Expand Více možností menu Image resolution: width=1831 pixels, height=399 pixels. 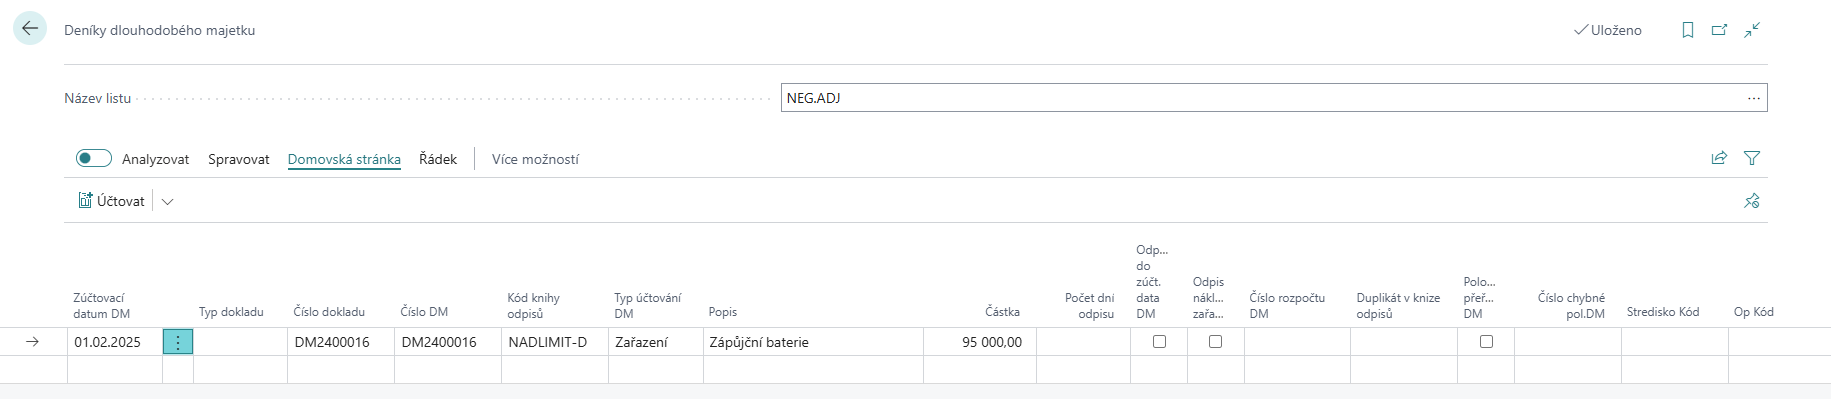pyautogui.click(x=535, y=159)
